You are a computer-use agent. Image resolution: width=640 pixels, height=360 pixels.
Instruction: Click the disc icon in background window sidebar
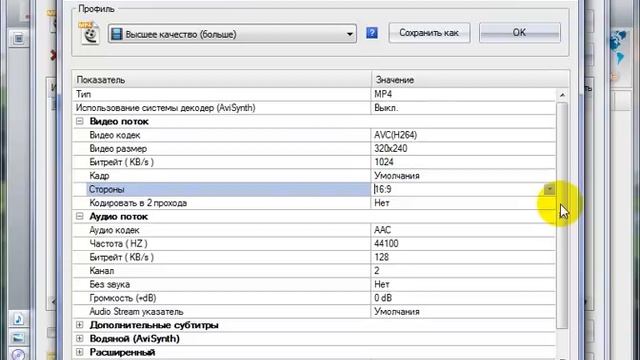coord(18,354)
